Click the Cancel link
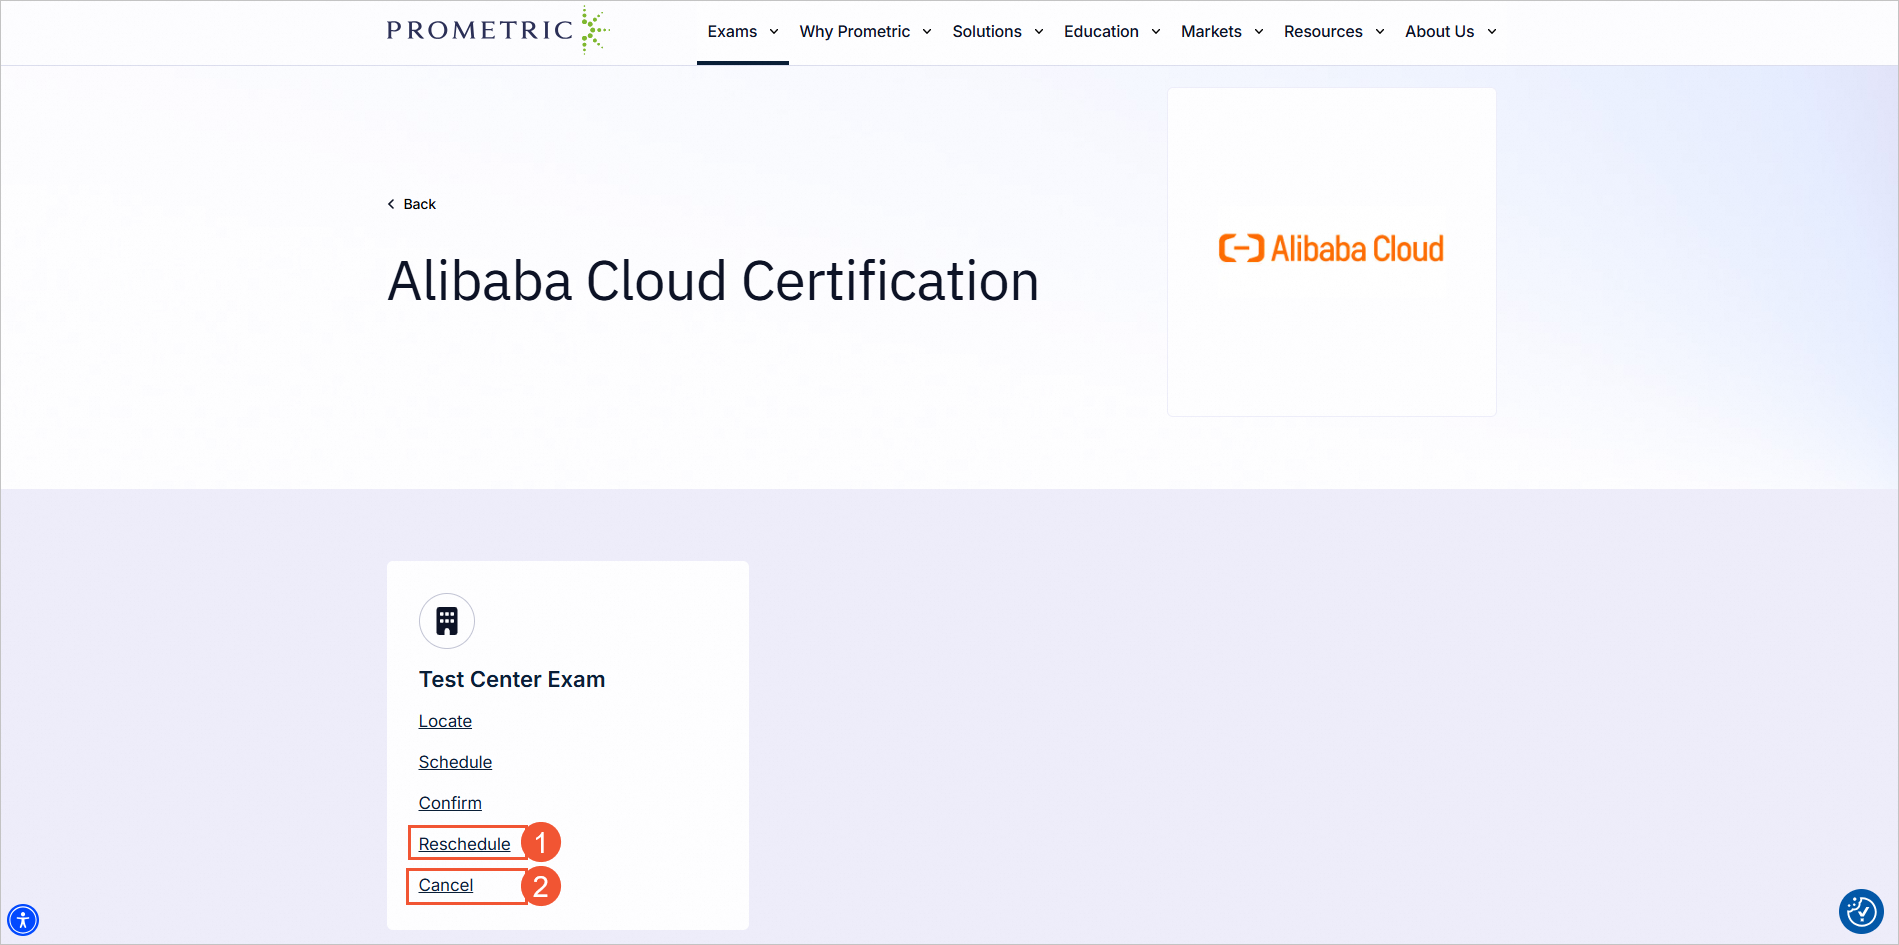The height and width of the screenshot is (945, 1899). tap(446, 885)
